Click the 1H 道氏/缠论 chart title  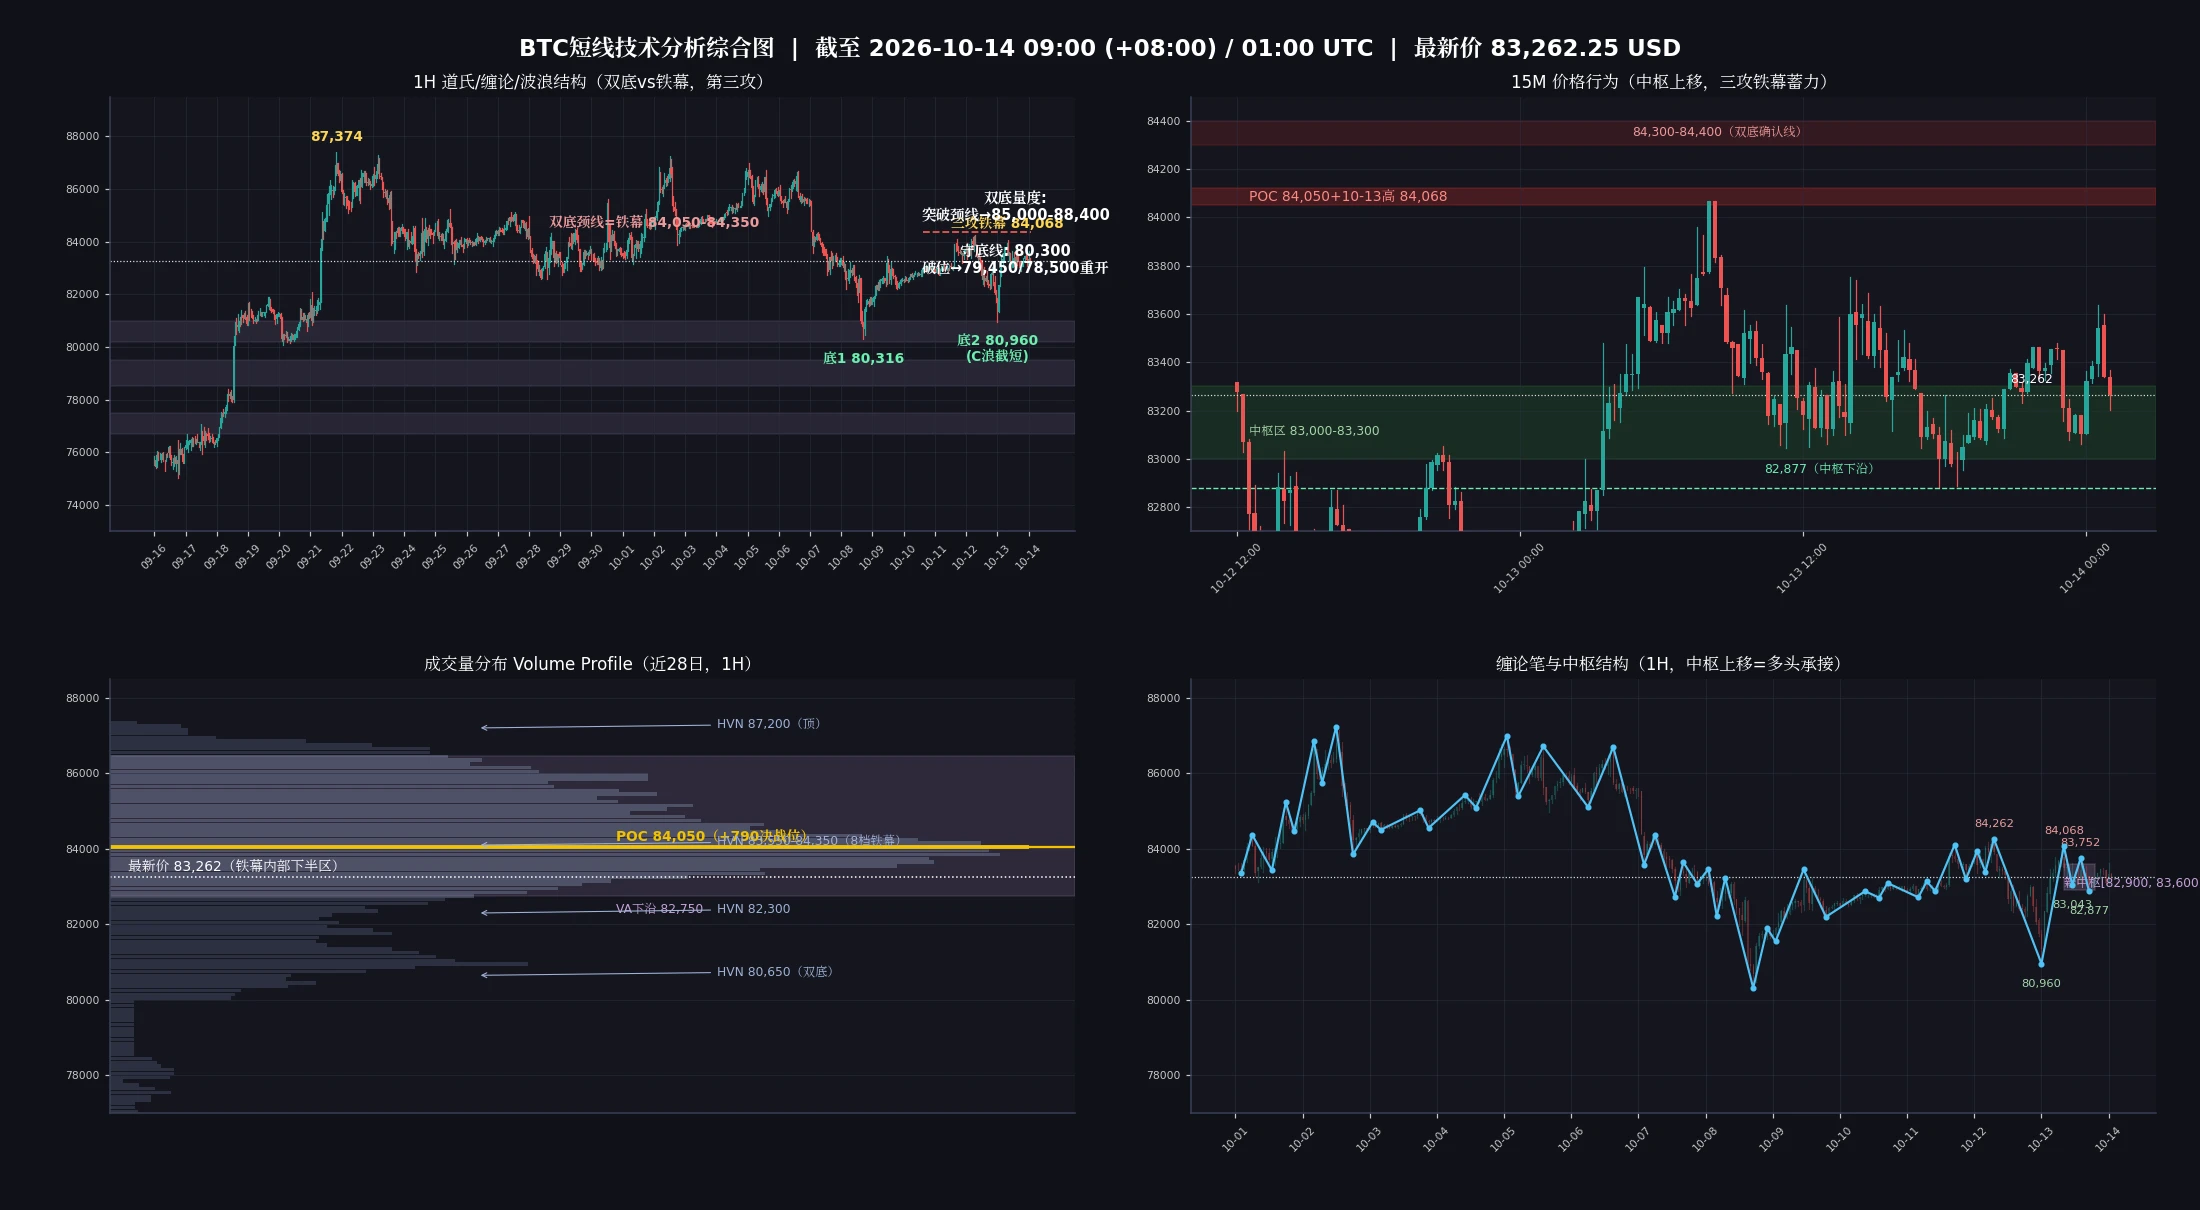[592, 82]
